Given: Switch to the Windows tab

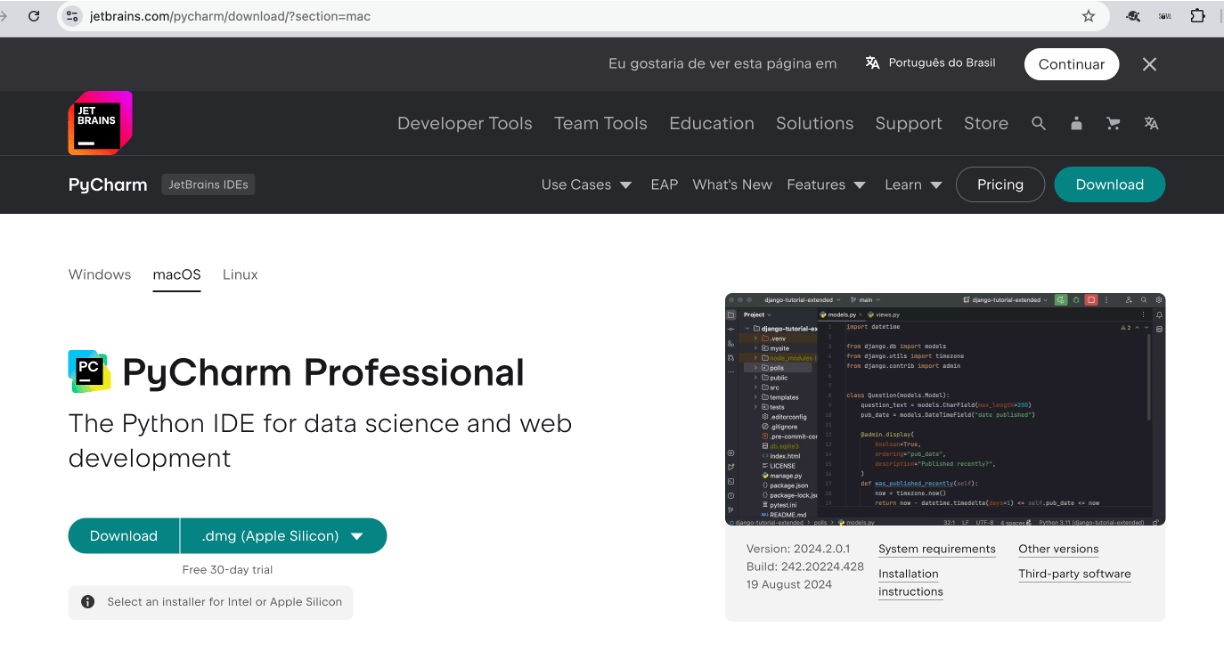Looking at the screenshot, I should (100, 275).
